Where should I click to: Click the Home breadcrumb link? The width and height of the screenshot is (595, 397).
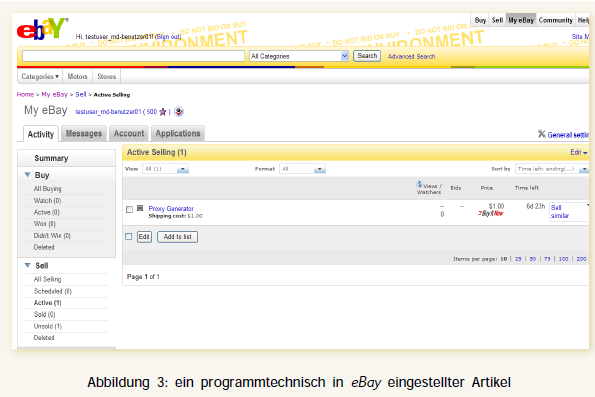[25, 94]
